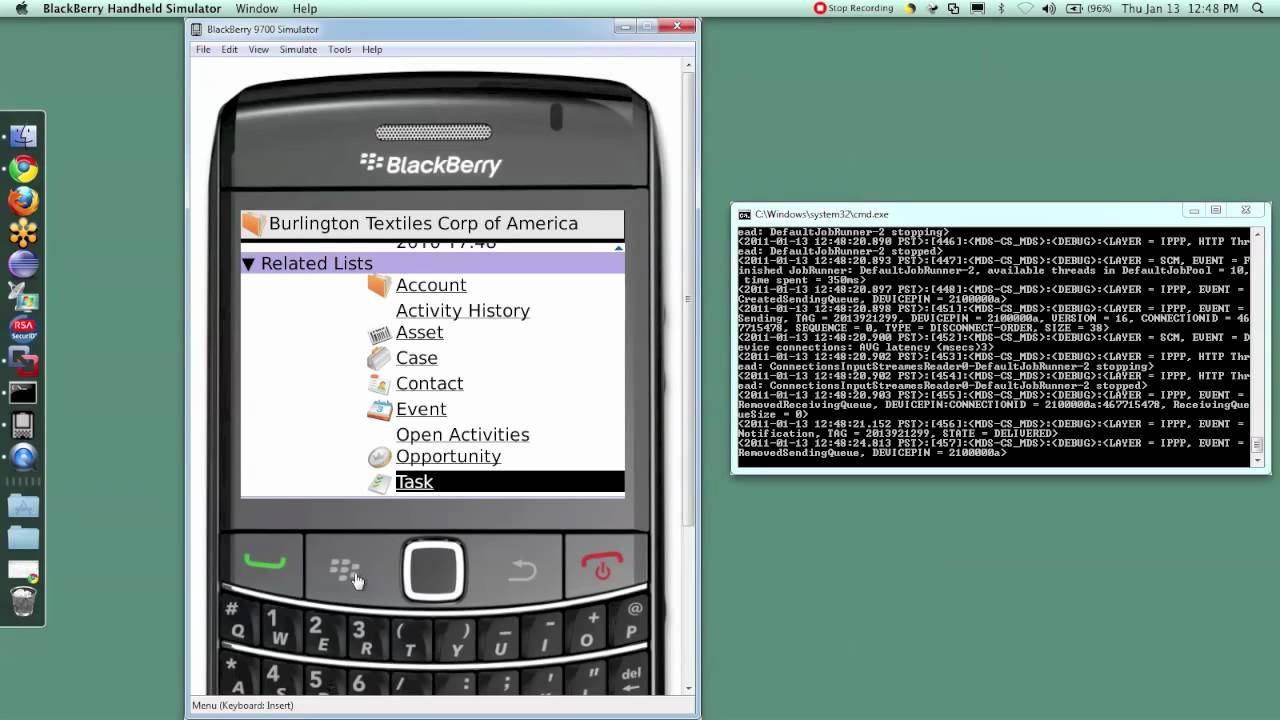The height and width of the screenshot is (720, 1280).
Task: Open Eclipse from the dock
Action: click(23, 265)
